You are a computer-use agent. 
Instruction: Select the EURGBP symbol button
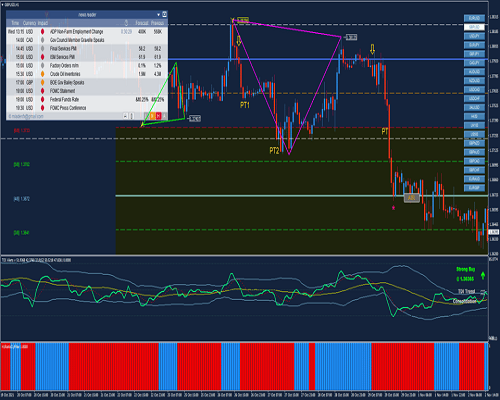474,188
